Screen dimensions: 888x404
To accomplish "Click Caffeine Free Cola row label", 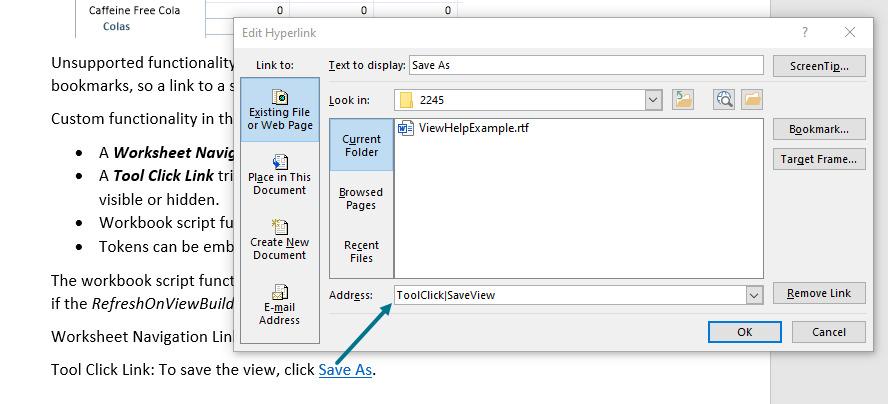I will click(134, 10).
